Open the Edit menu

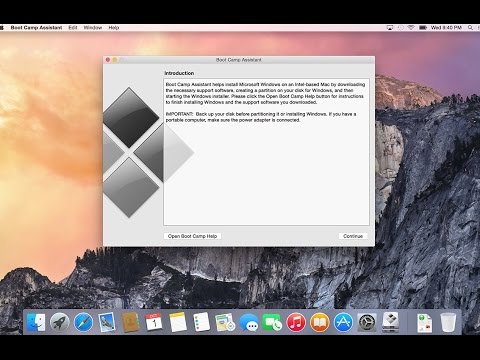[73, 28]
